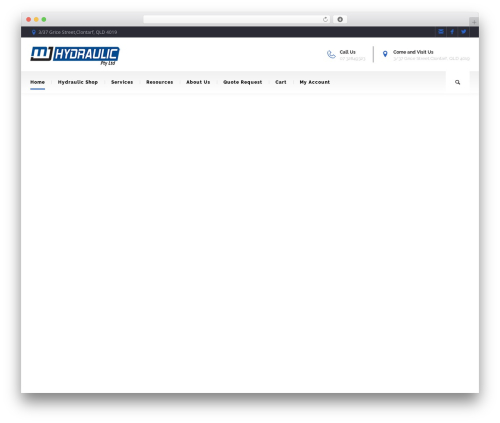
Task: Open the Services menu
Action: (122, 82)
